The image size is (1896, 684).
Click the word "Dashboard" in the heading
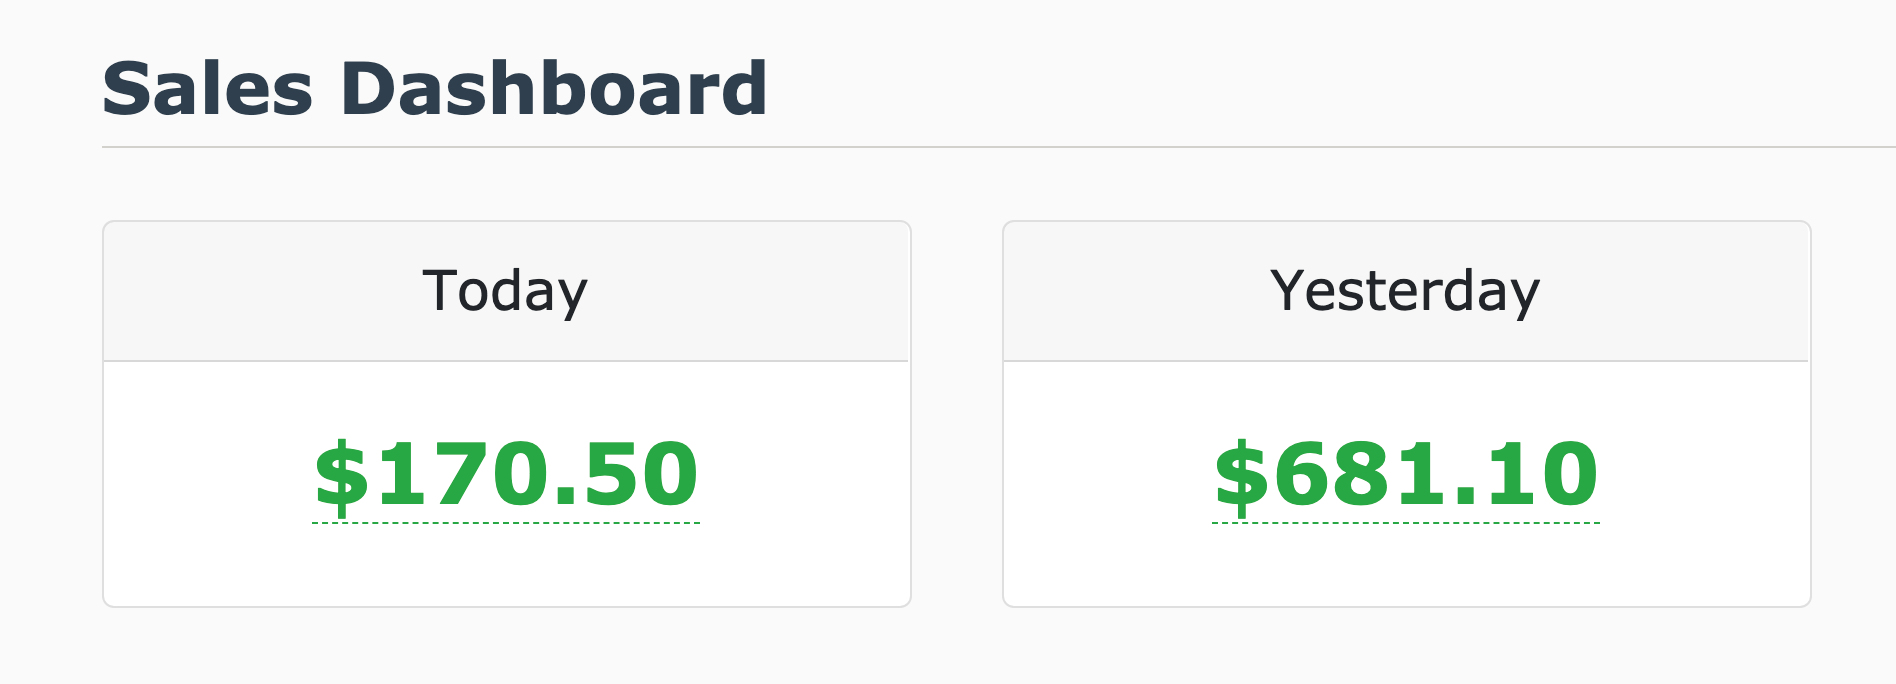(554, 89)
